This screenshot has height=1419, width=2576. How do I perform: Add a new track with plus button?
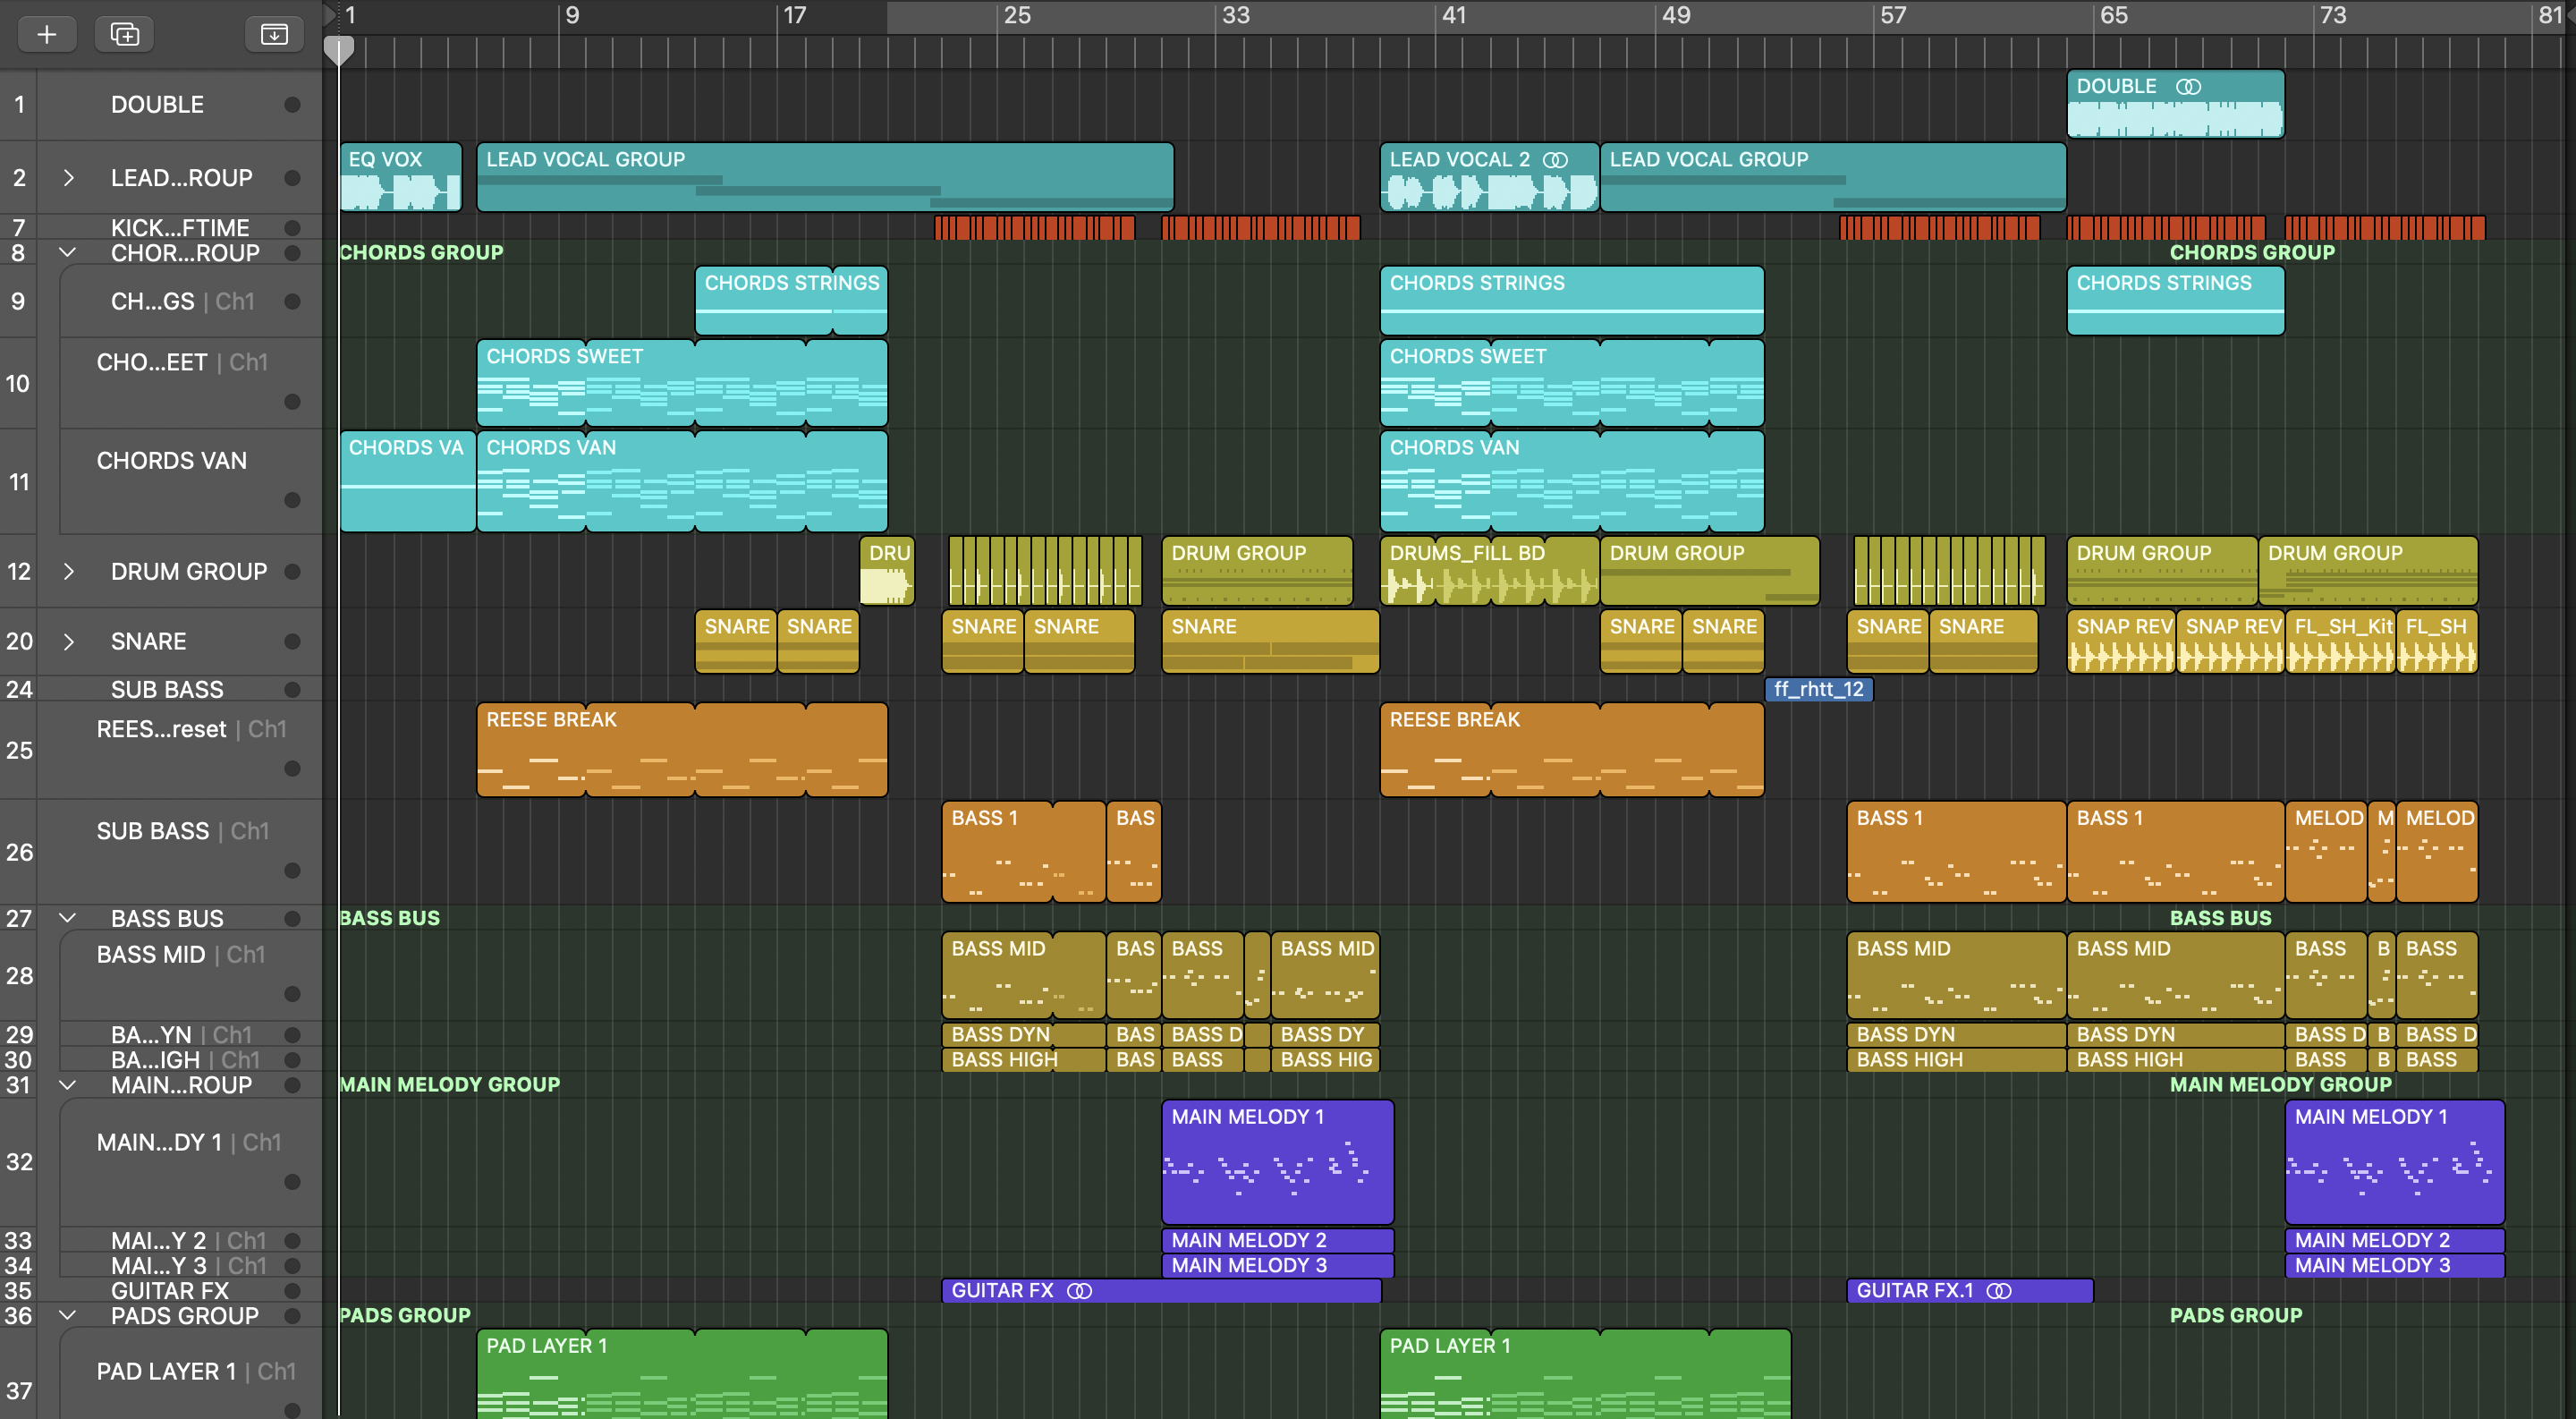pos(46,34)
